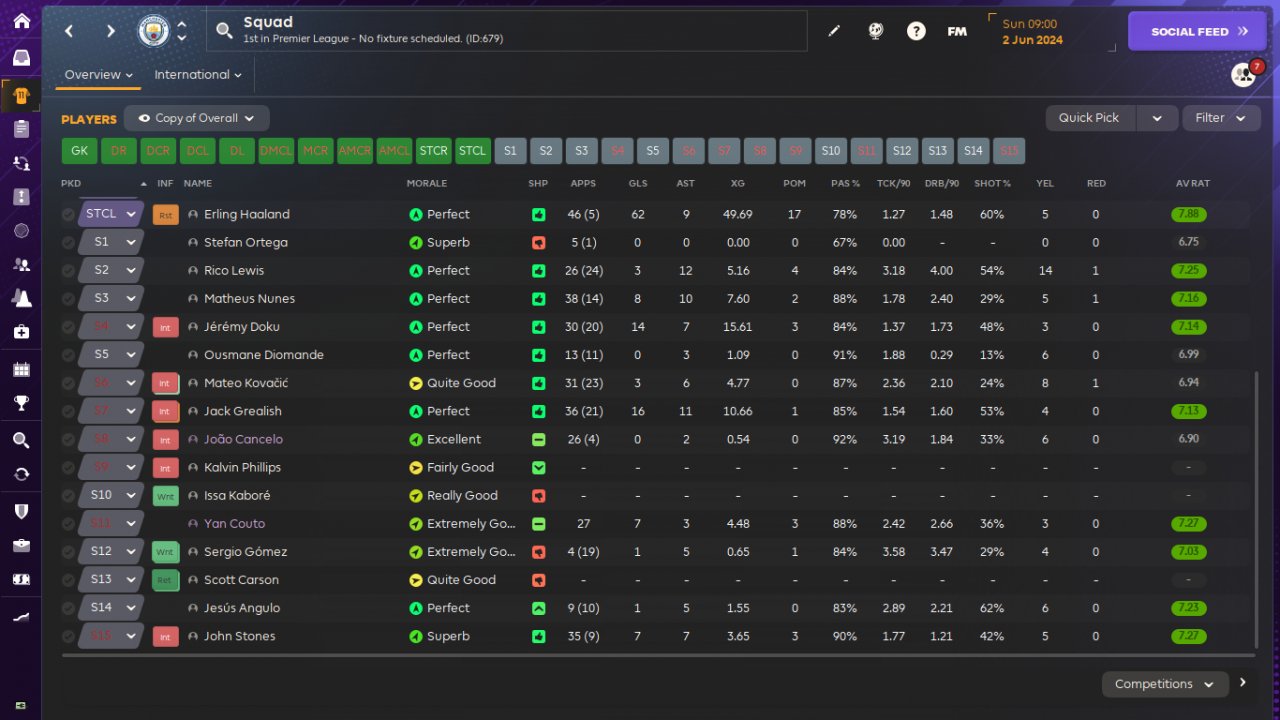Image resolution: width=1280 pixels, height=720 pixels.
Task: Click the pencil edit icon
Action: [834, 31]
